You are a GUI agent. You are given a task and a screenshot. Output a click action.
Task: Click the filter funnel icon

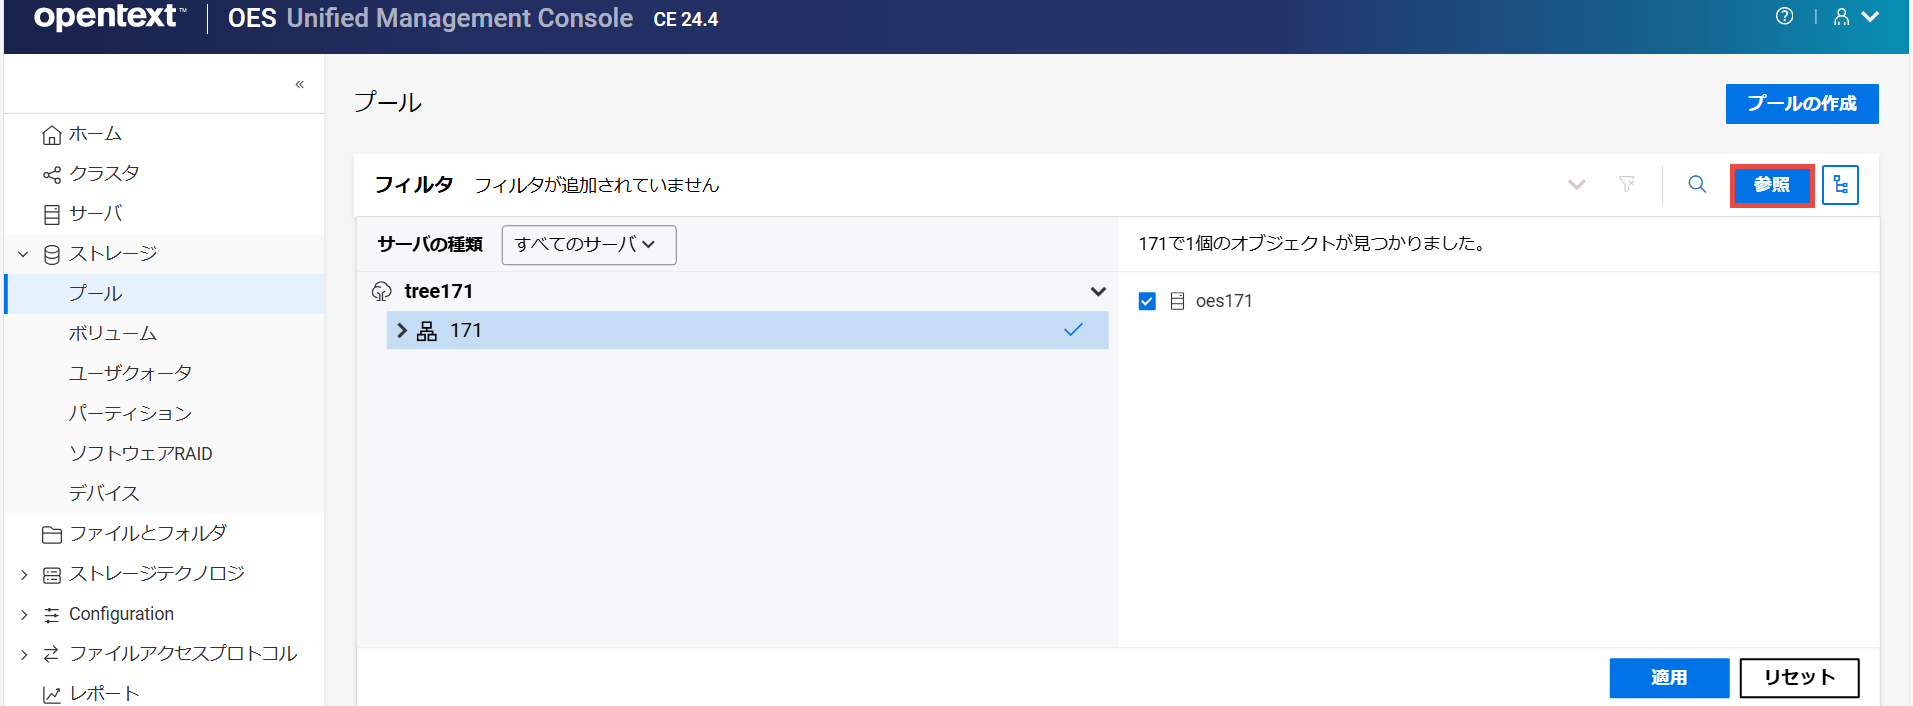pos(1627,185)
